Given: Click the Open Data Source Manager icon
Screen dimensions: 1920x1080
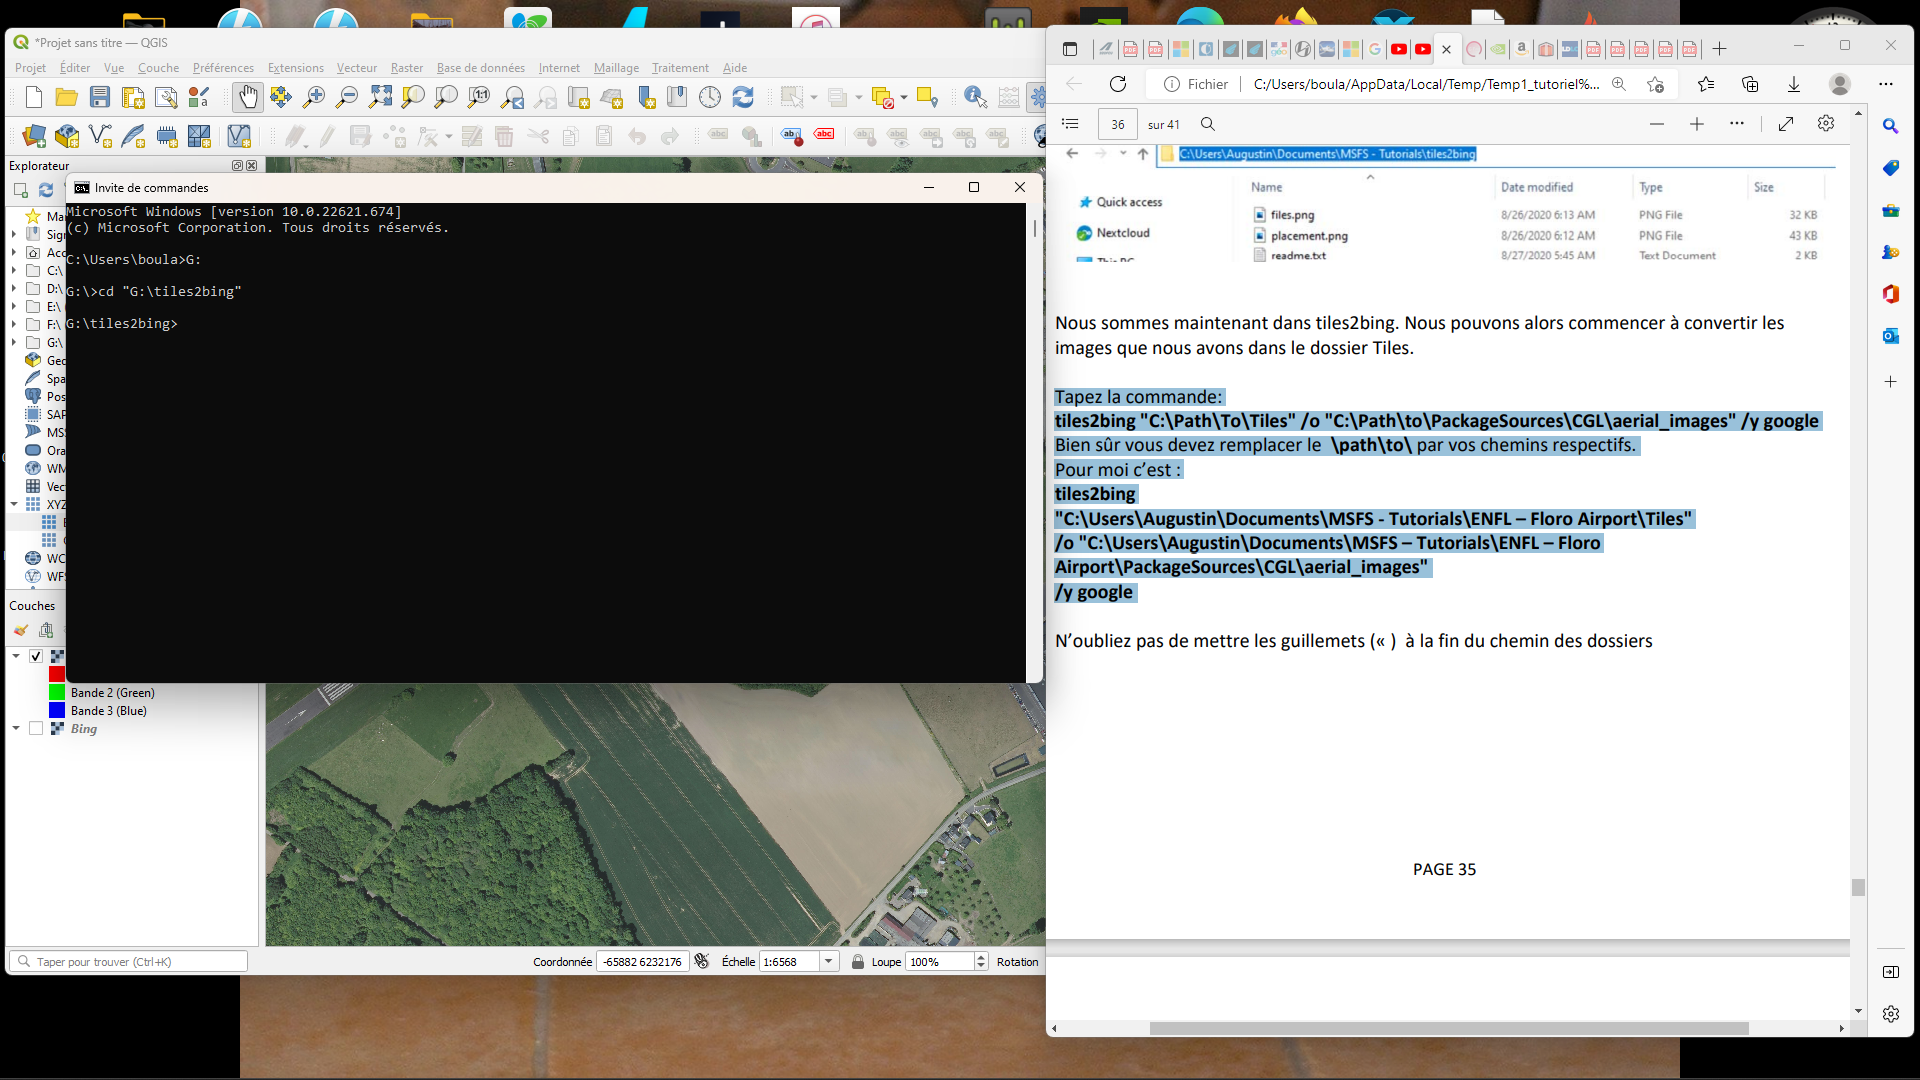Looking at the screenshot, I should point(34,136).
